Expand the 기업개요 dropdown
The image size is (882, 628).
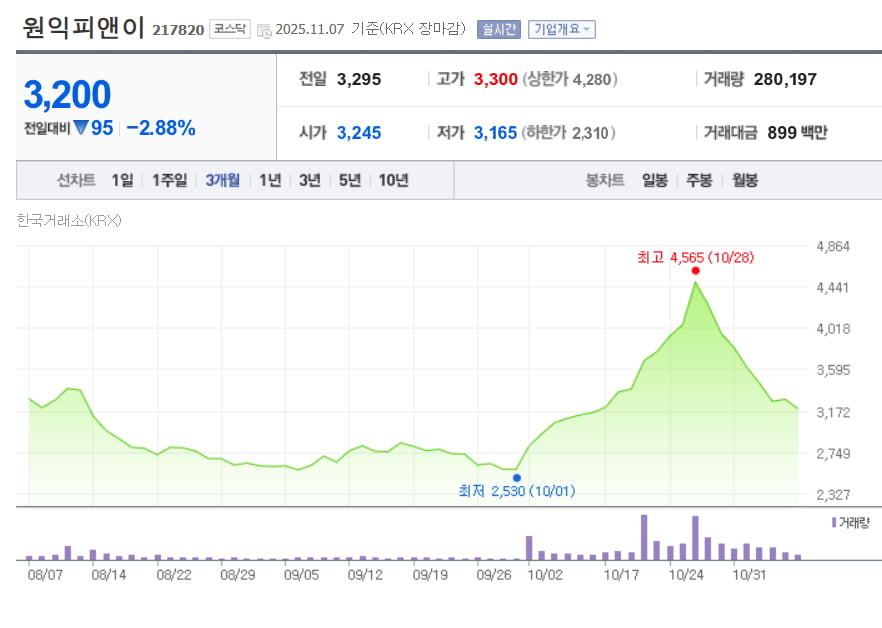coord(561,29)
